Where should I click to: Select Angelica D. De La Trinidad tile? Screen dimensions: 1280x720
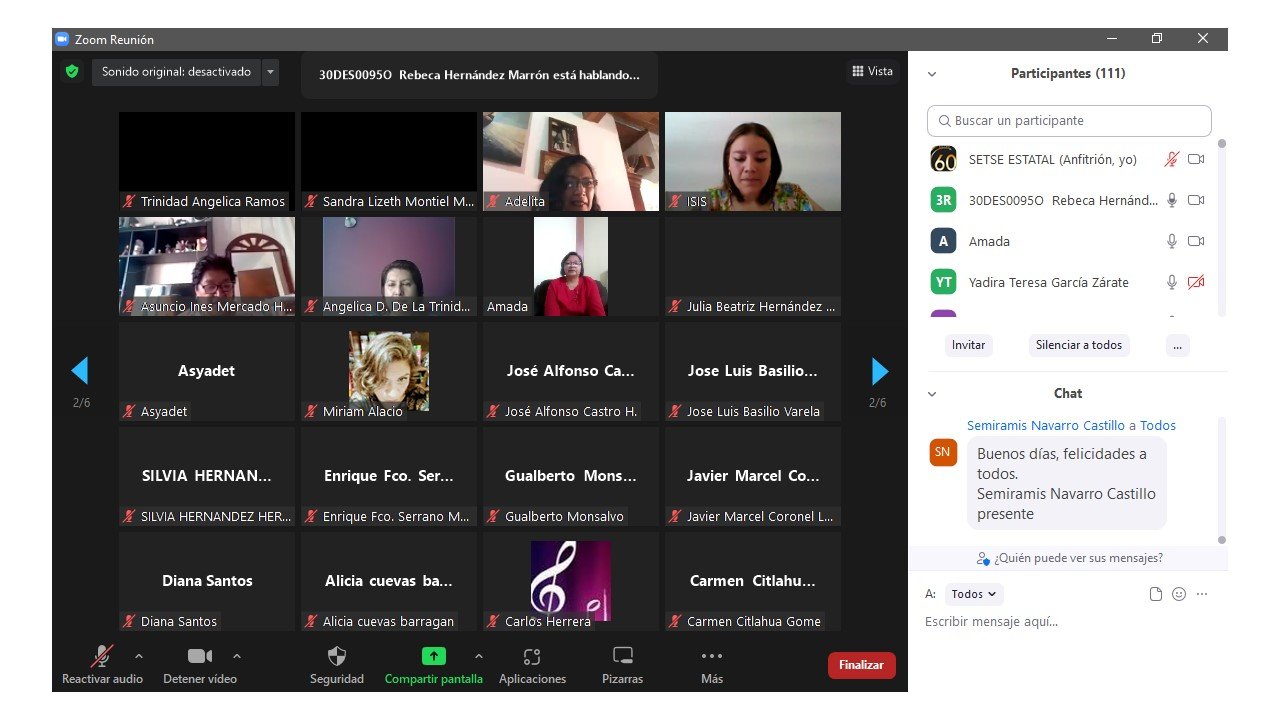tap(389, 266)
